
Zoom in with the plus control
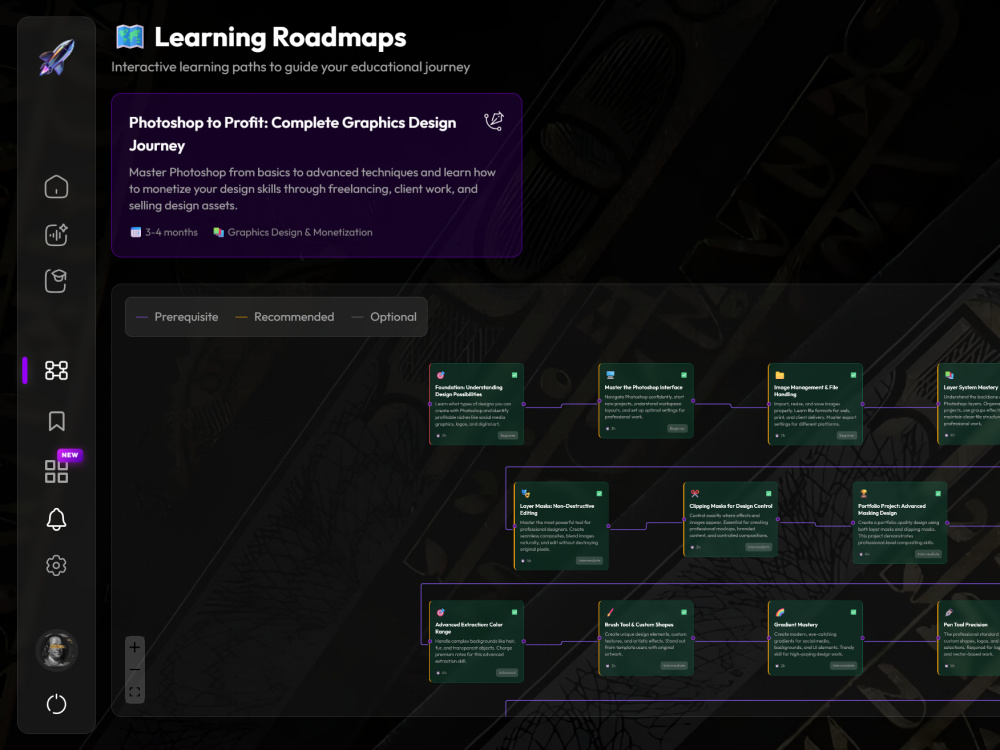(135, 647)
